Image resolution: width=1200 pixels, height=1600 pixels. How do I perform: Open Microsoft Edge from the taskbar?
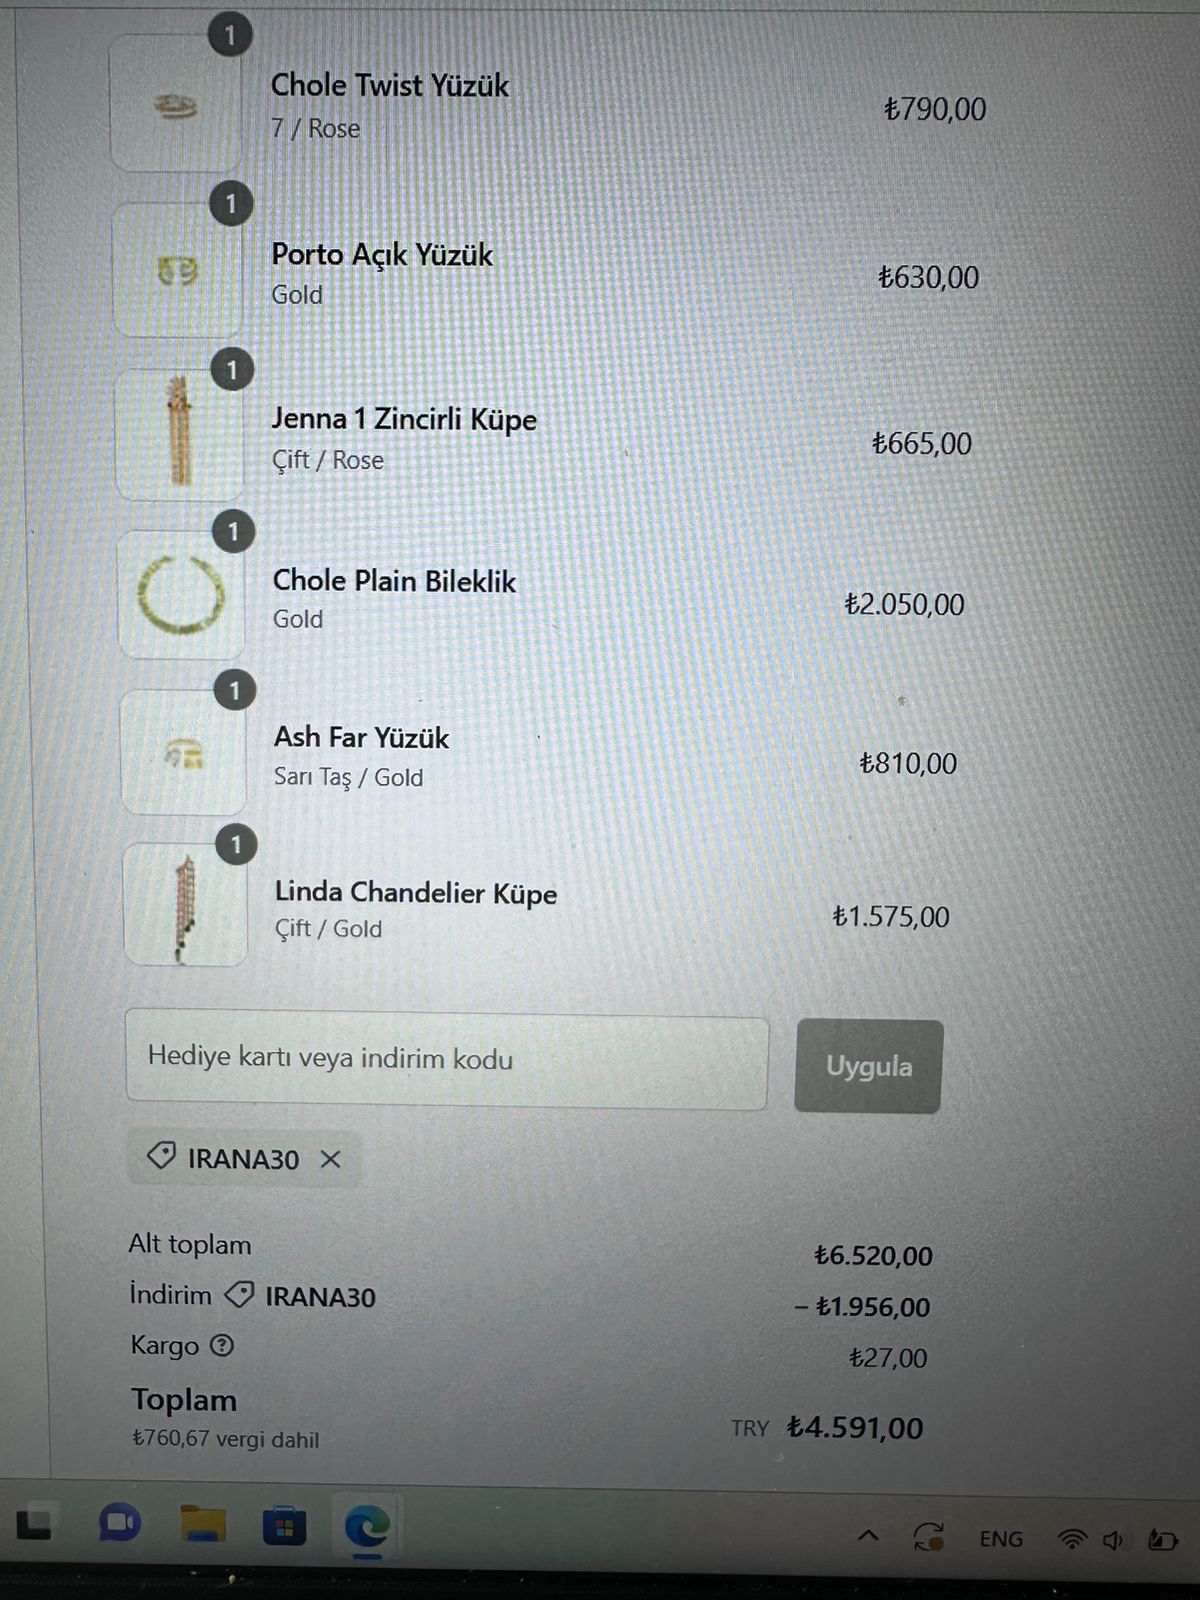pos(367,1528)
